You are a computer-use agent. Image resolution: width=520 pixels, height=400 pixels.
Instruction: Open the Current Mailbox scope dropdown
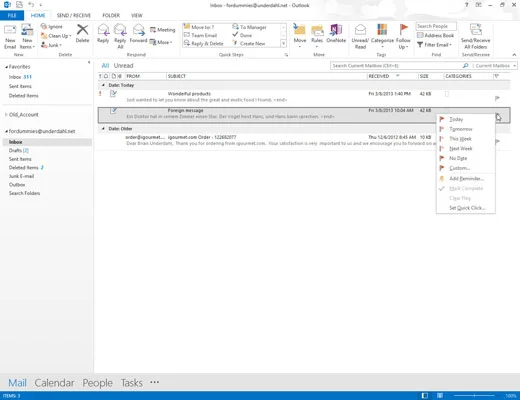[x=495, y=66]
